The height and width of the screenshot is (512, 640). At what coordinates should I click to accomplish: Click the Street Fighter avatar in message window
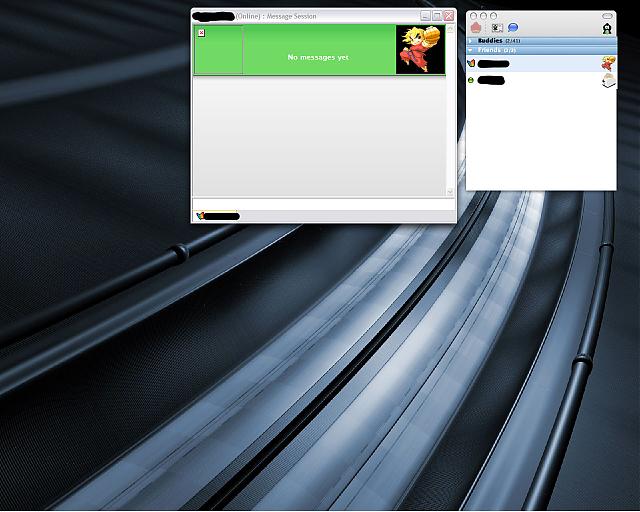[420, 50]
